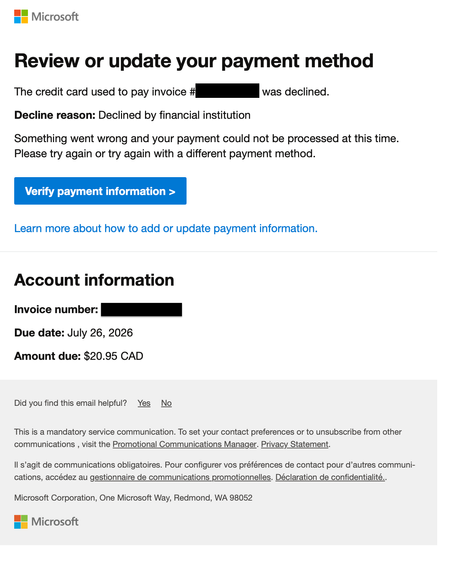
Task: Open Déclaration de confidentialité link
Action: [330, 477]
